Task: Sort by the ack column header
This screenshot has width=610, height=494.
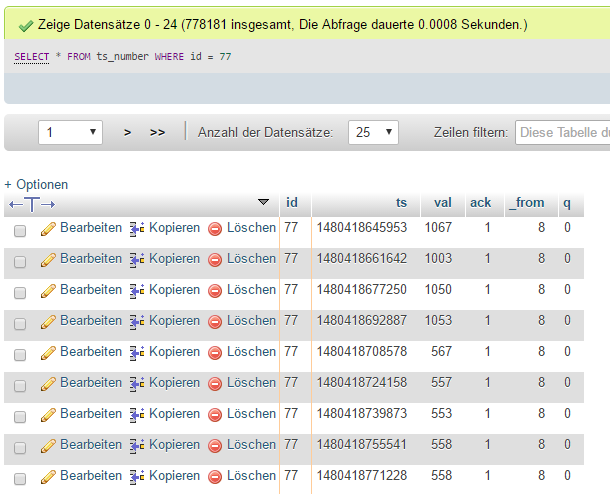Action: (x=480, y=203)
